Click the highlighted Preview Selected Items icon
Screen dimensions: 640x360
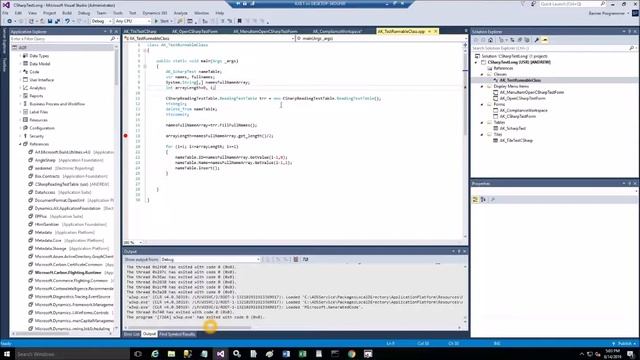pyautogui.click(x=545, y=40)
